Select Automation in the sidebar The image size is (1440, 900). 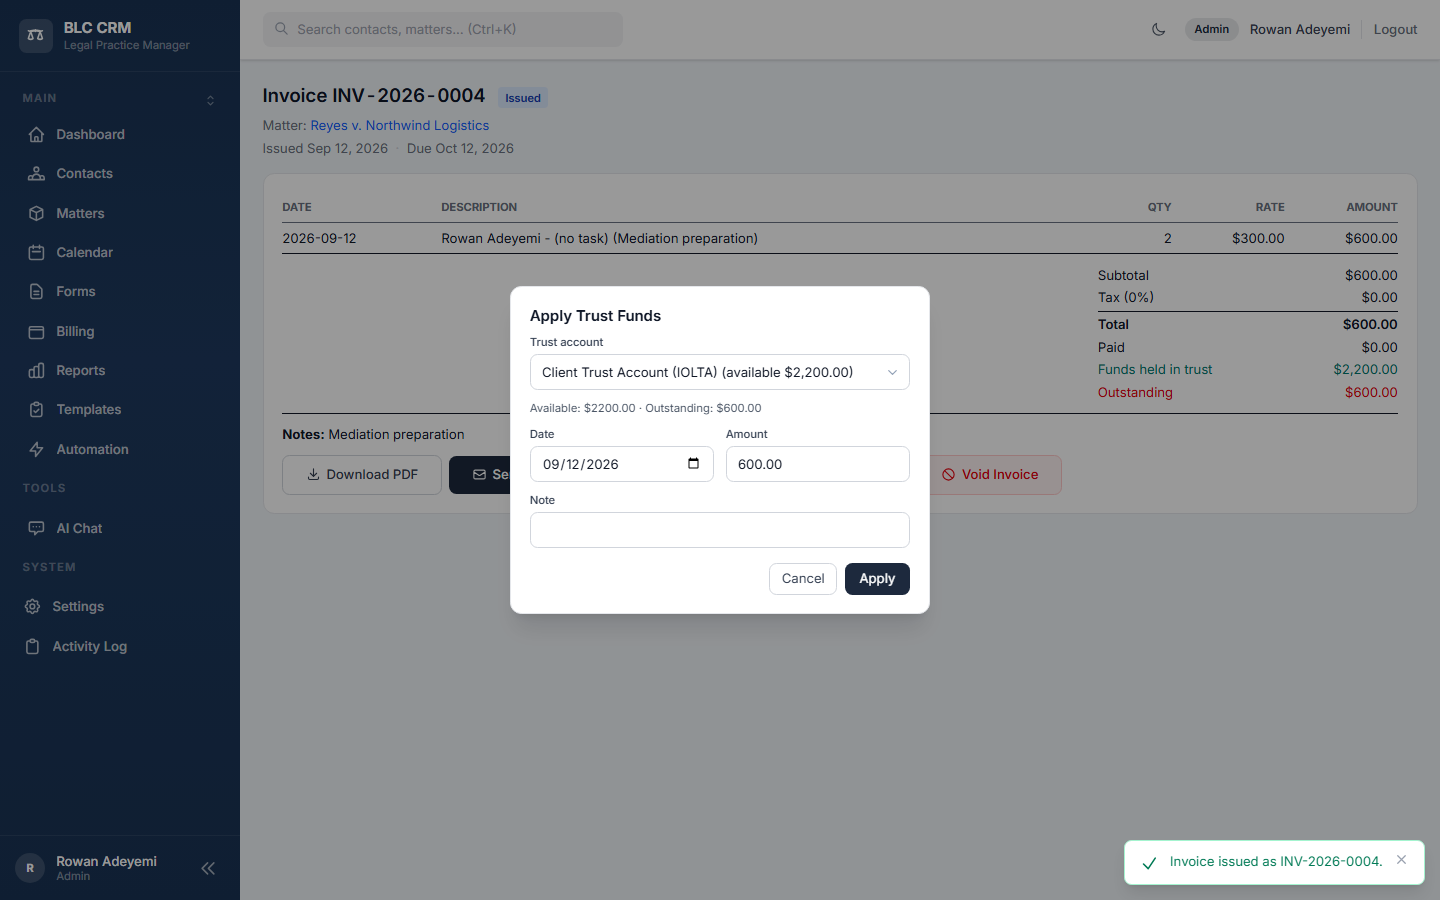(120, 450)
